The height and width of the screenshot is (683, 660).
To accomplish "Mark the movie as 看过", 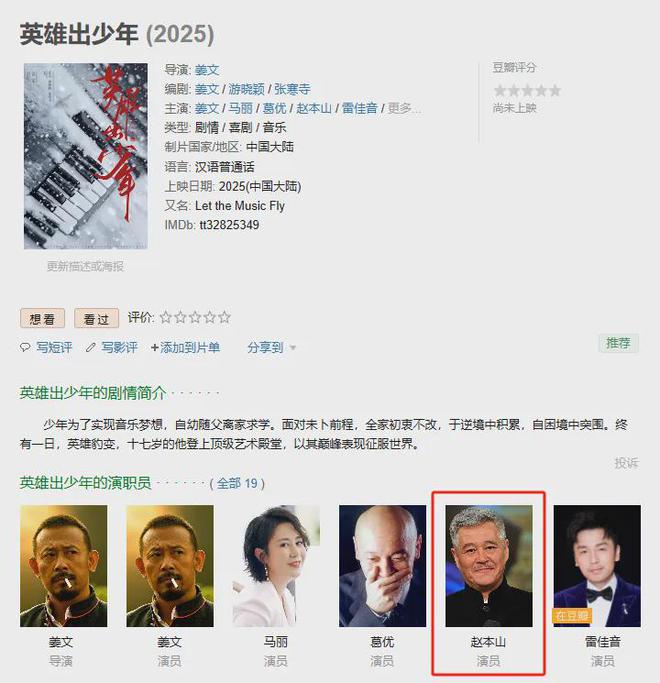I will coord(96,318).
